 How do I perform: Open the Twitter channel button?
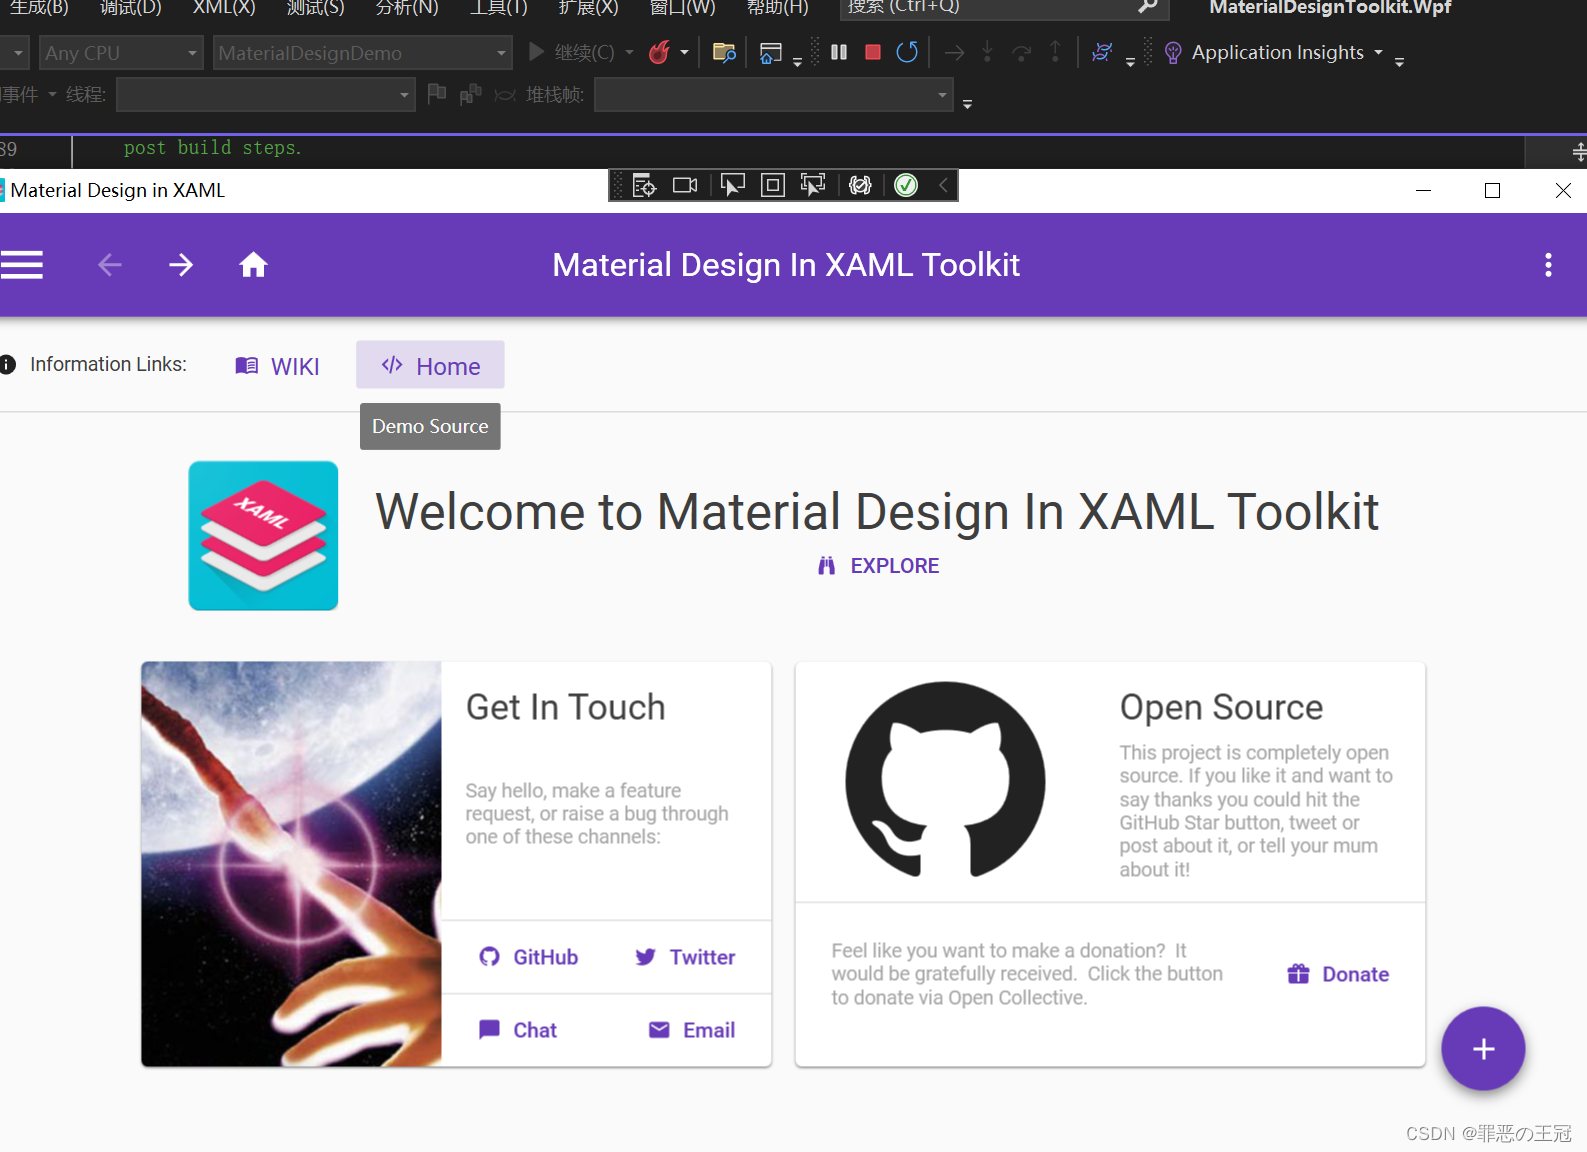[685, 957]
